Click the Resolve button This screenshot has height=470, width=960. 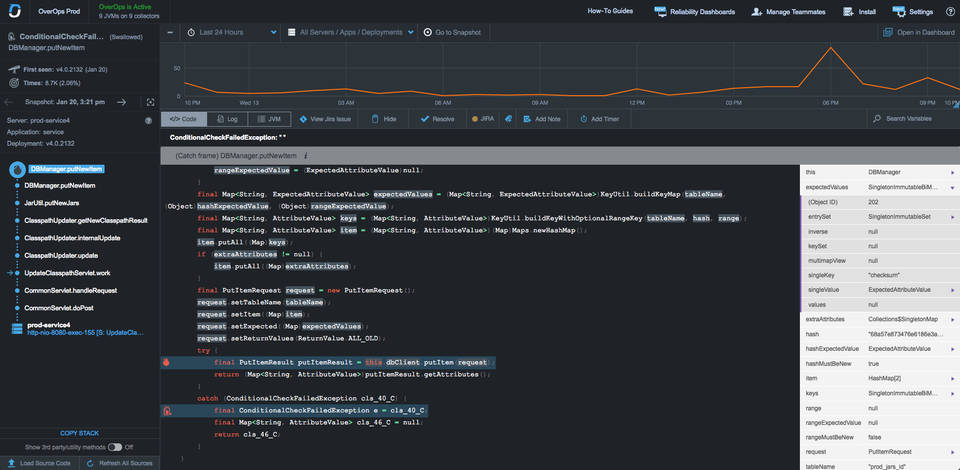[437, 118]
